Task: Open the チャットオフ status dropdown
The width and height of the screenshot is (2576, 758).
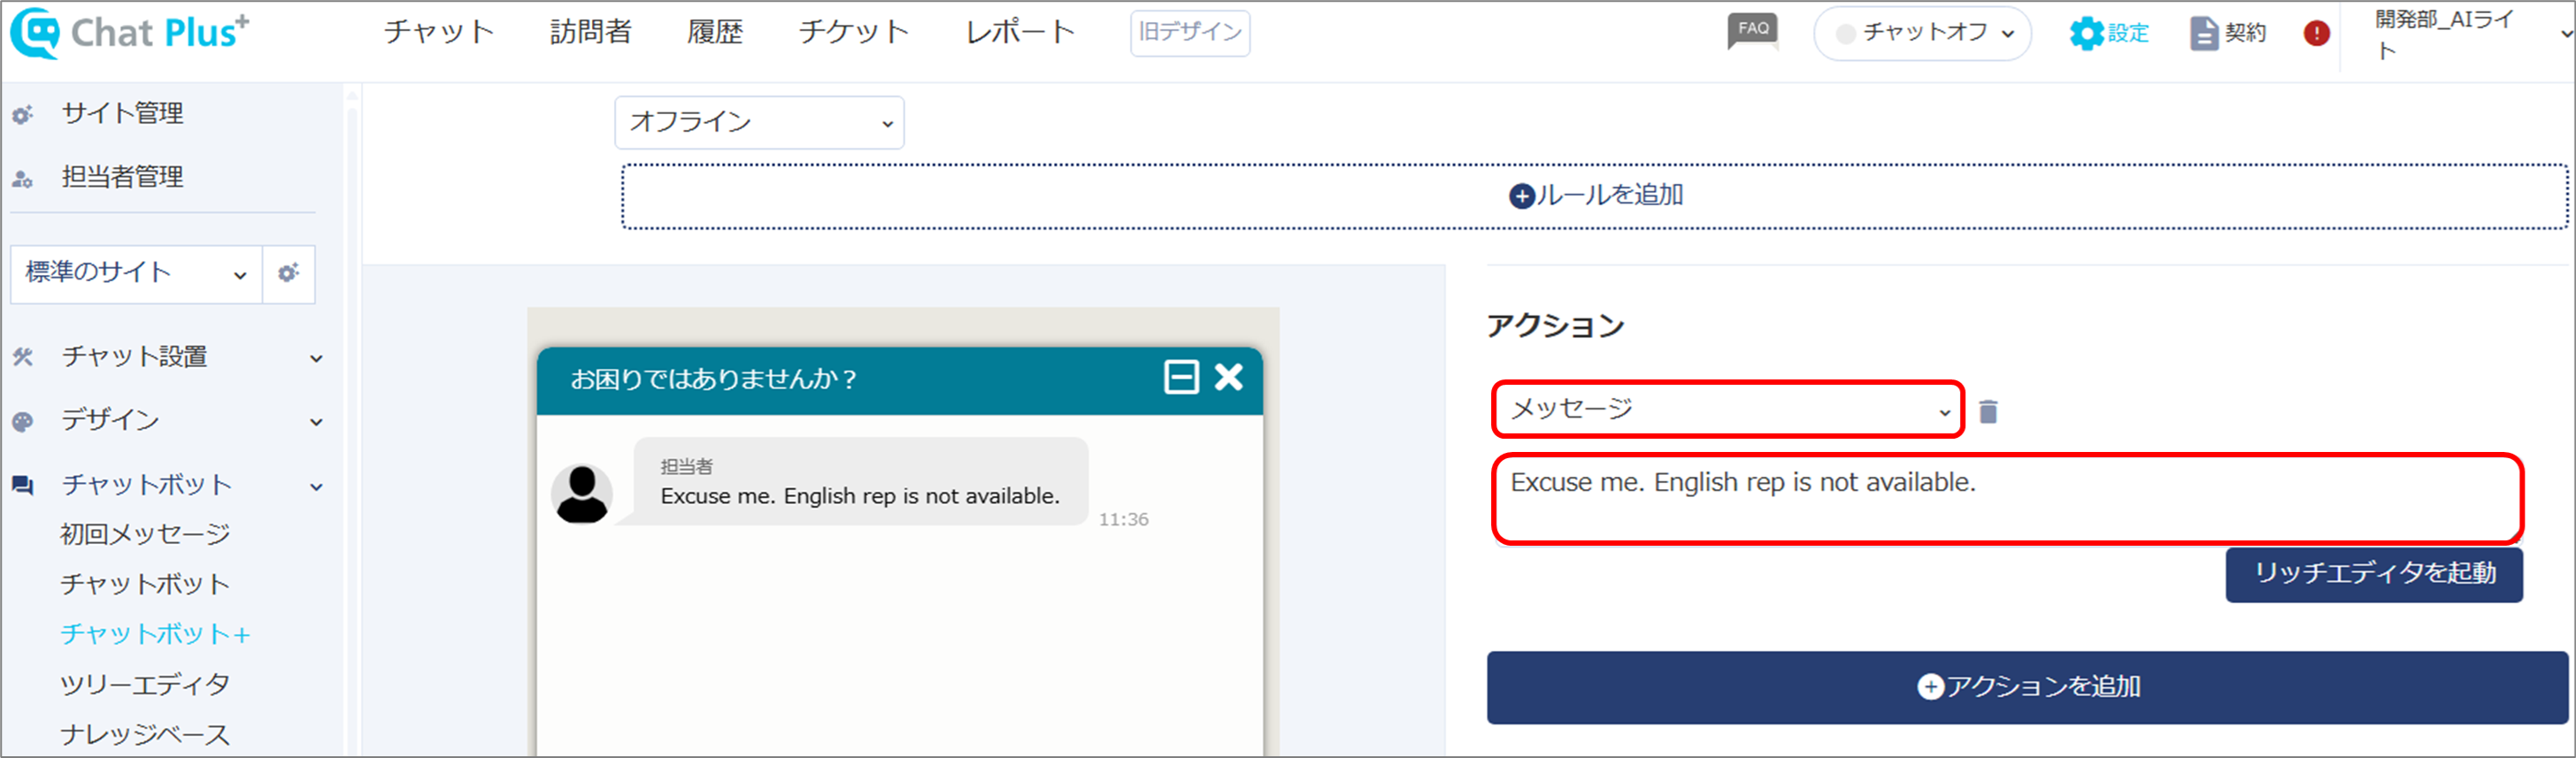Action: pyautogui.click(x=1922, y=33)
